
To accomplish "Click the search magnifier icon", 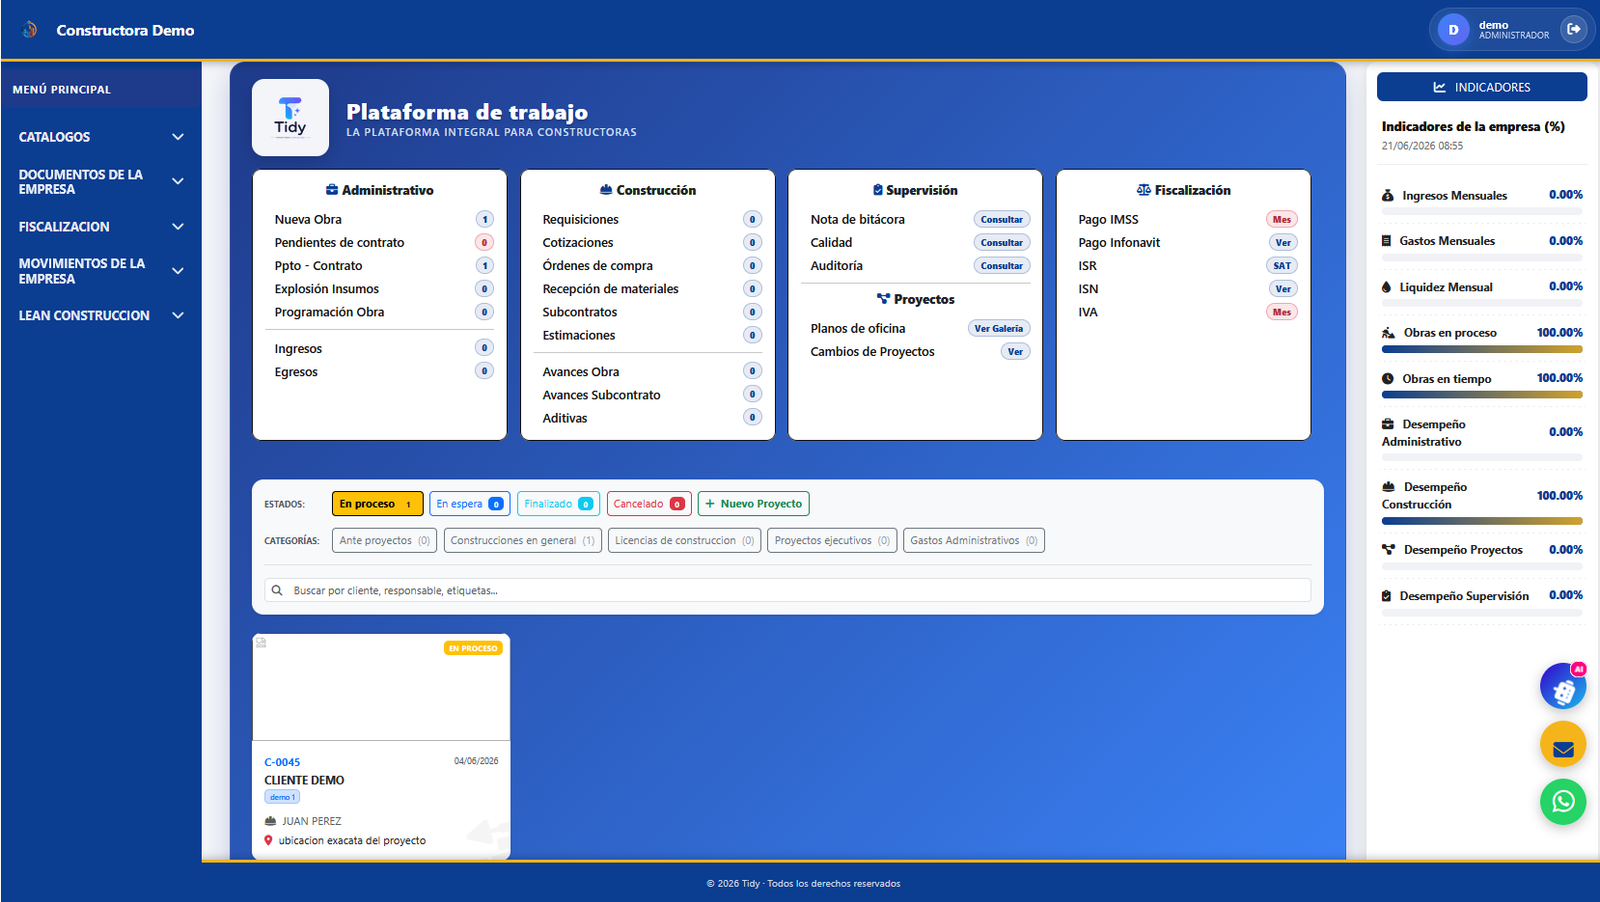I will click(277, 590).
